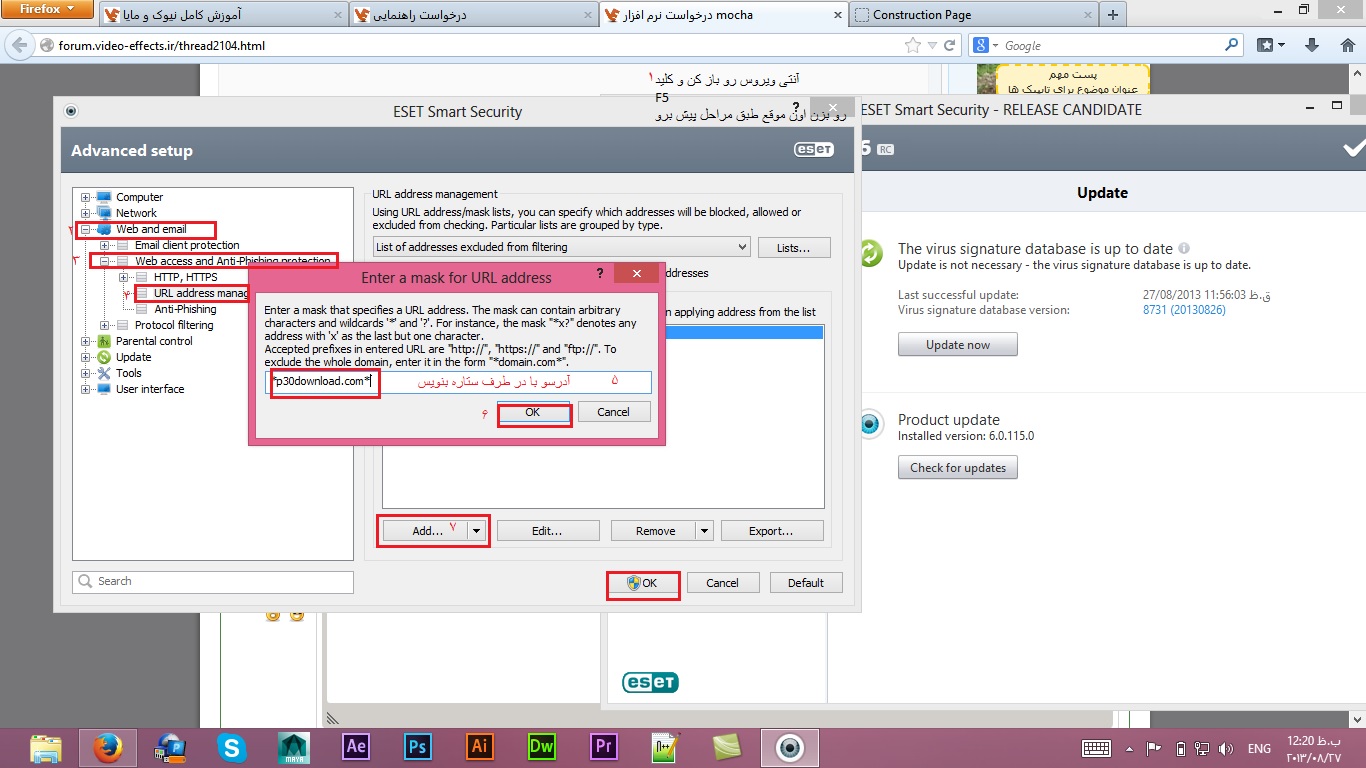Open Illustrator from the taskbar
The height and width of the screenshot is (768, 1366).
pyautogui.click(x=480, y=747)
